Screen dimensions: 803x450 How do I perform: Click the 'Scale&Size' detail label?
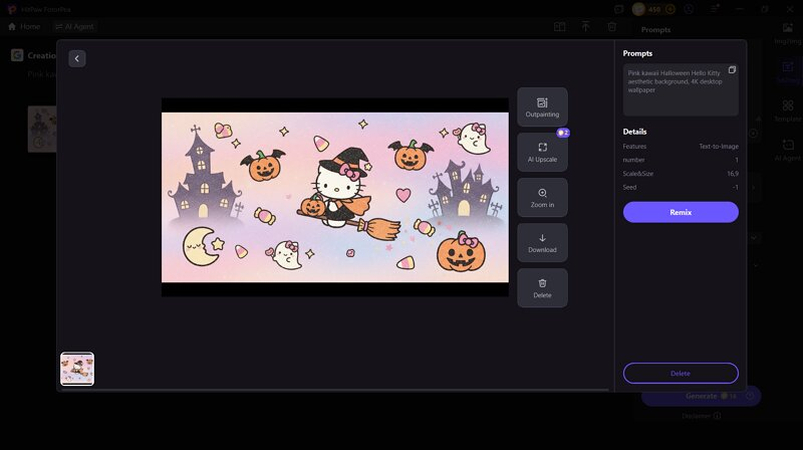(638, 174)
